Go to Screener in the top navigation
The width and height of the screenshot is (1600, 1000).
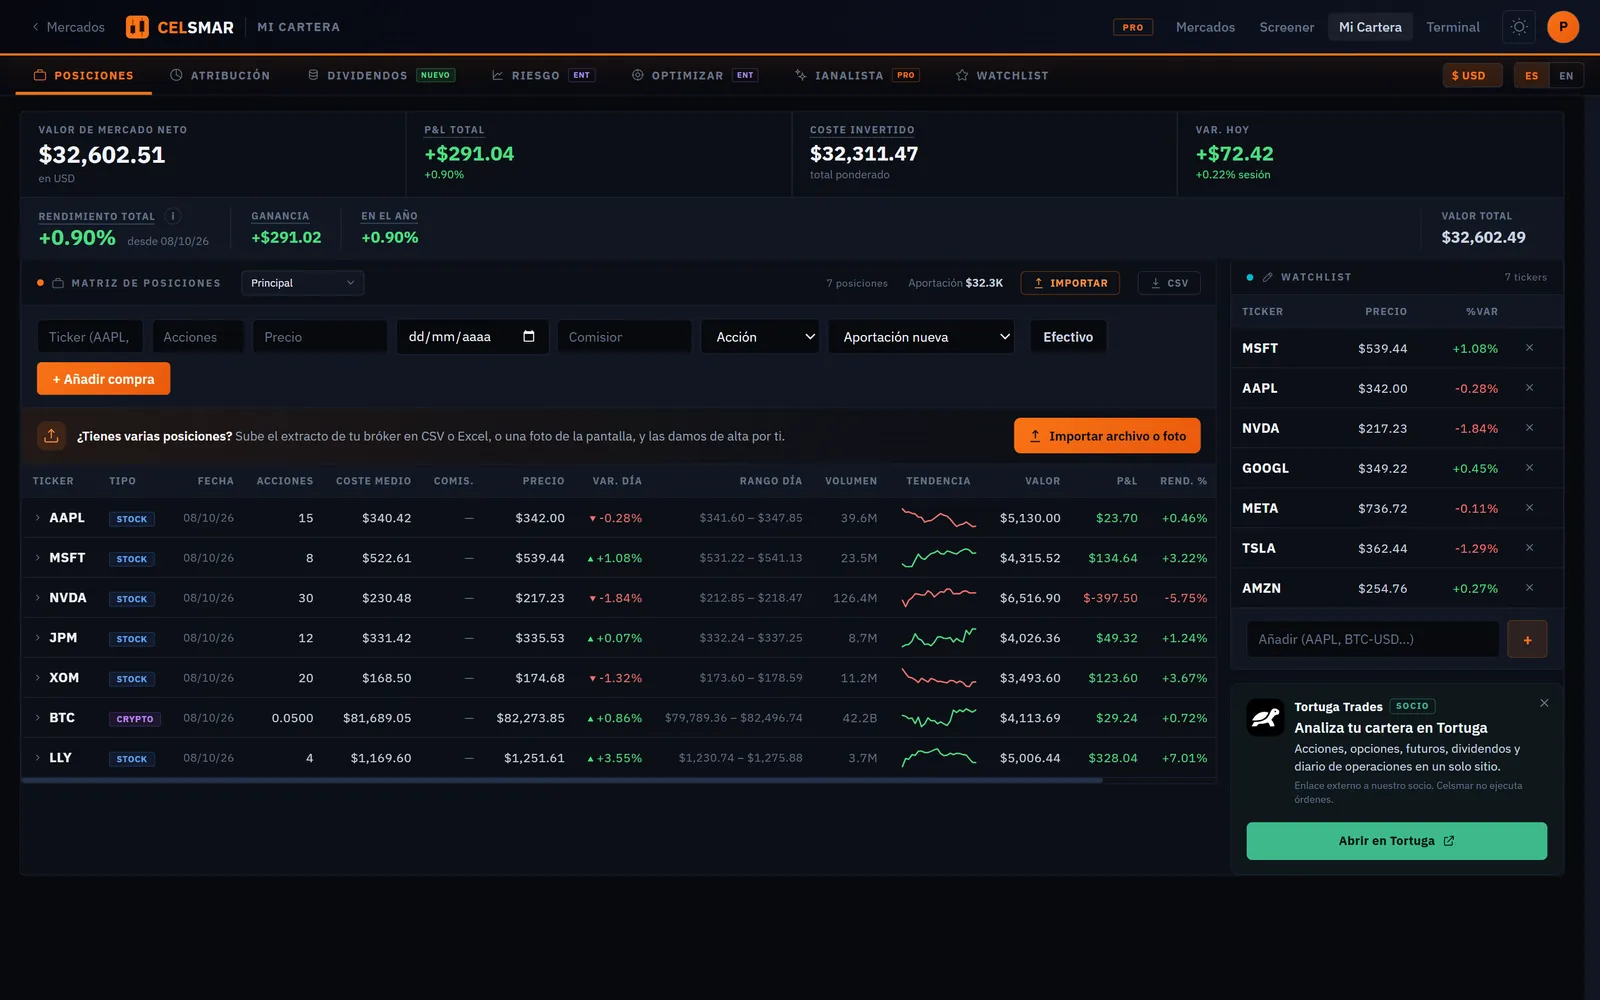click(1286, 27)
